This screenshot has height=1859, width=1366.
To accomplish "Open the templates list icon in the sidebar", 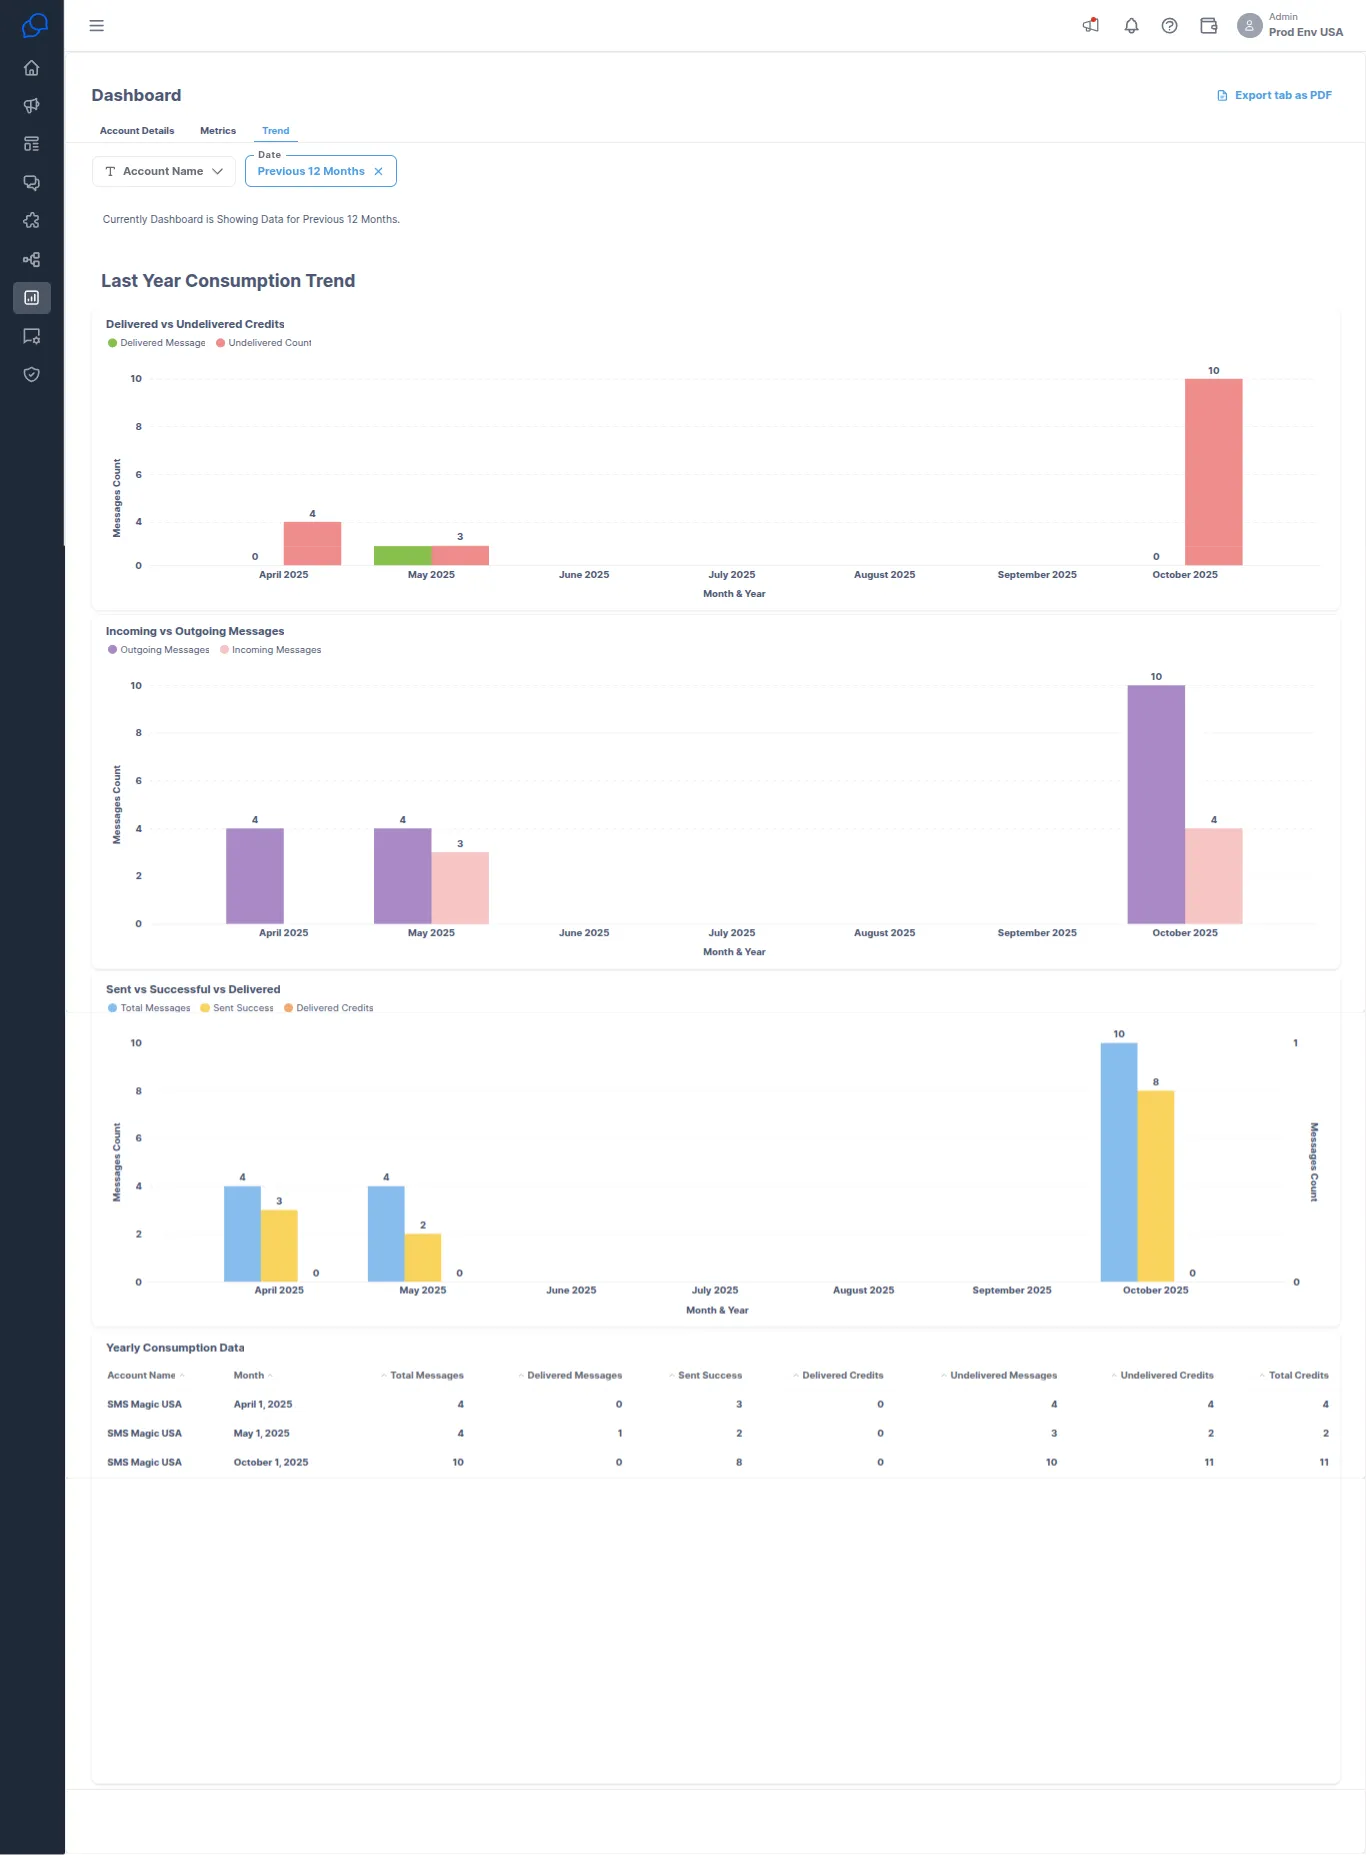I will coord(32,144).
